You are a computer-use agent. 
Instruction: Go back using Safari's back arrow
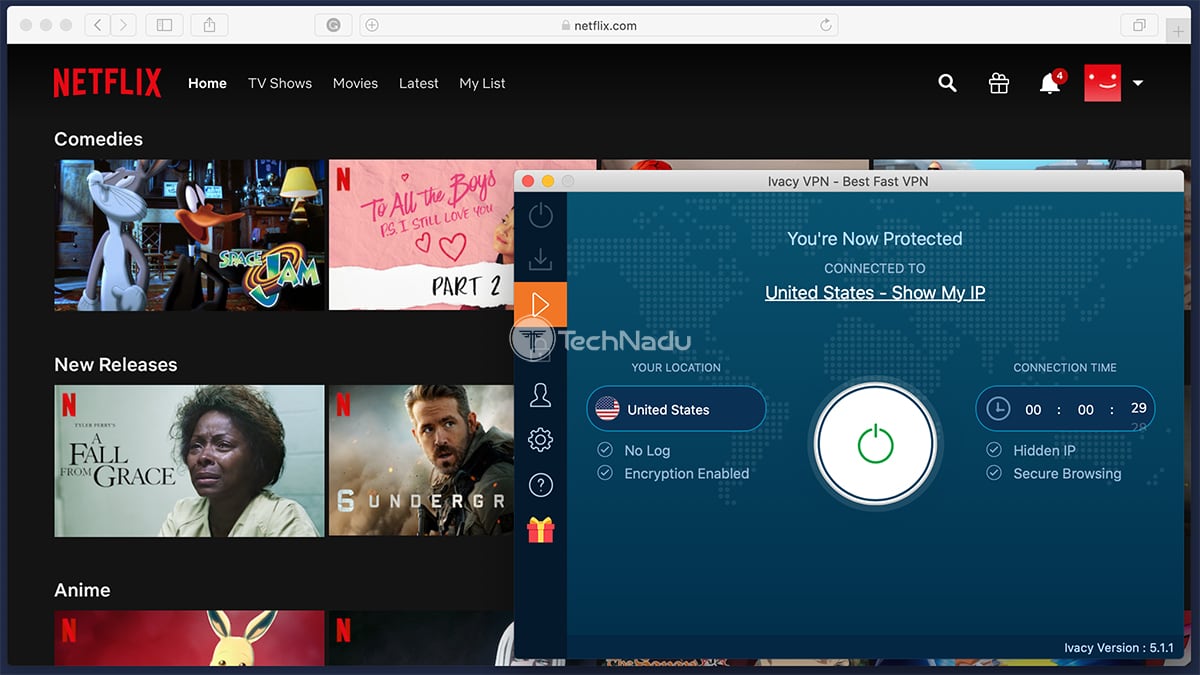[98, 25]
